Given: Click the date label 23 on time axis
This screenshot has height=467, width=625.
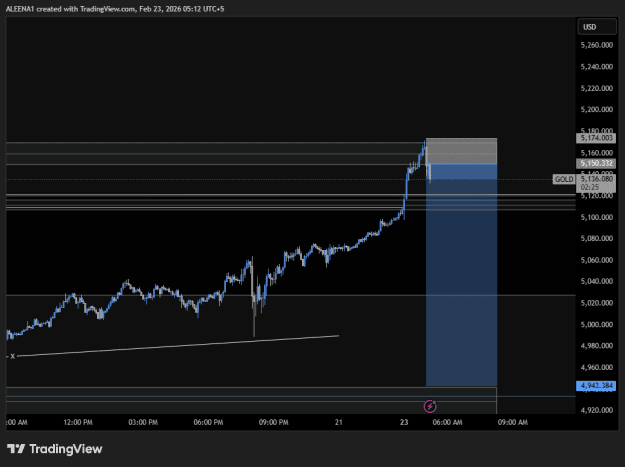Looking at the screenshot, I should 404,422.
